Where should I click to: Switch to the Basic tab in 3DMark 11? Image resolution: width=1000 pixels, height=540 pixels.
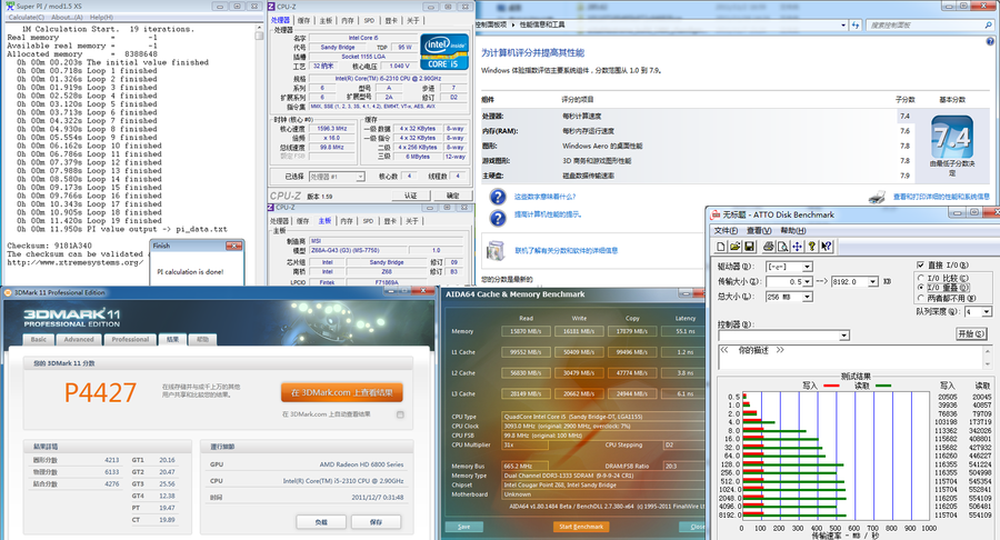click(x=39, y=339)
